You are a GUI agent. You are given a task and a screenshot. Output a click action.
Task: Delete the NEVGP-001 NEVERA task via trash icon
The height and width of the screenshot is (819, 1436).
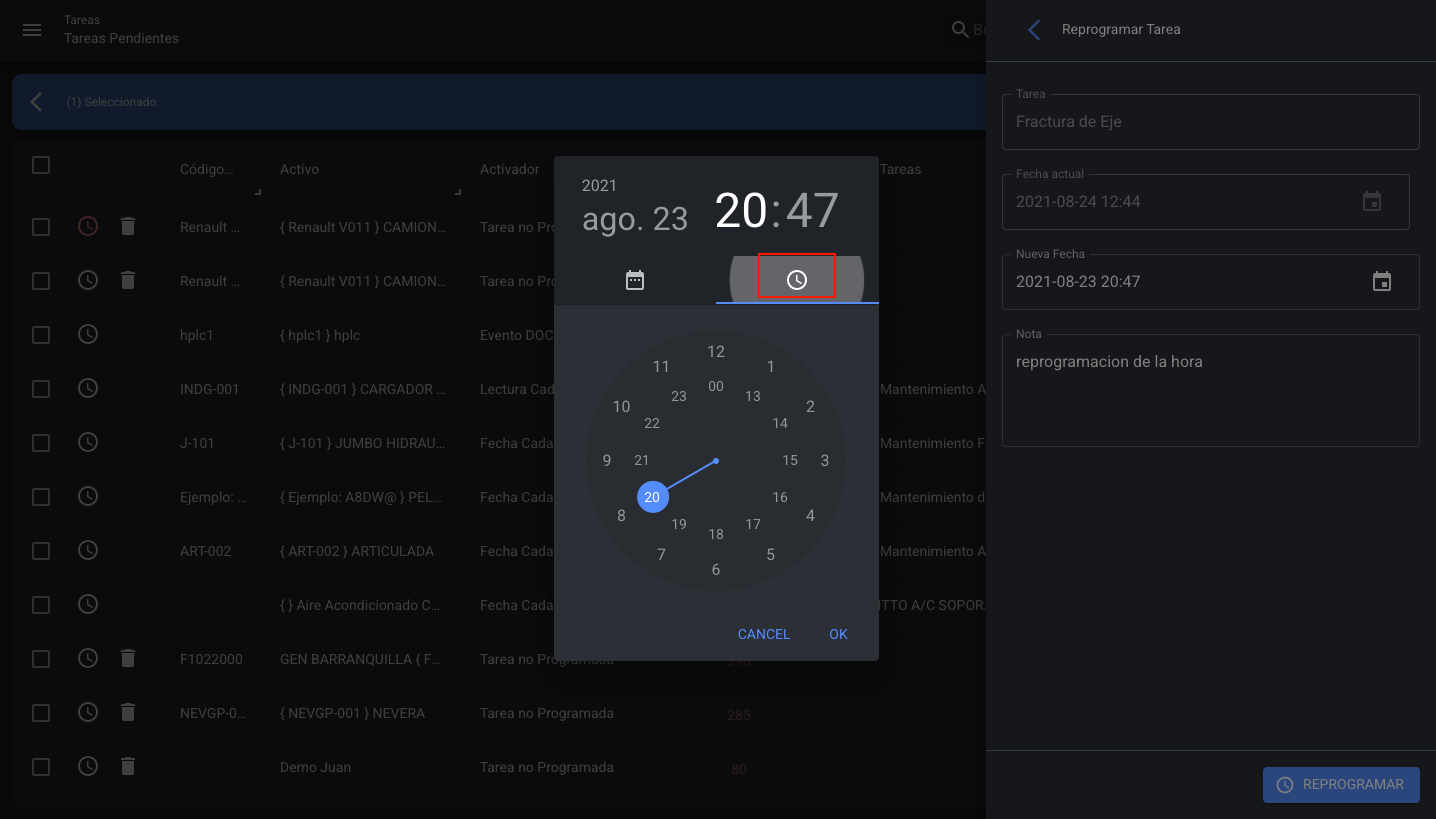coord(128,712)
